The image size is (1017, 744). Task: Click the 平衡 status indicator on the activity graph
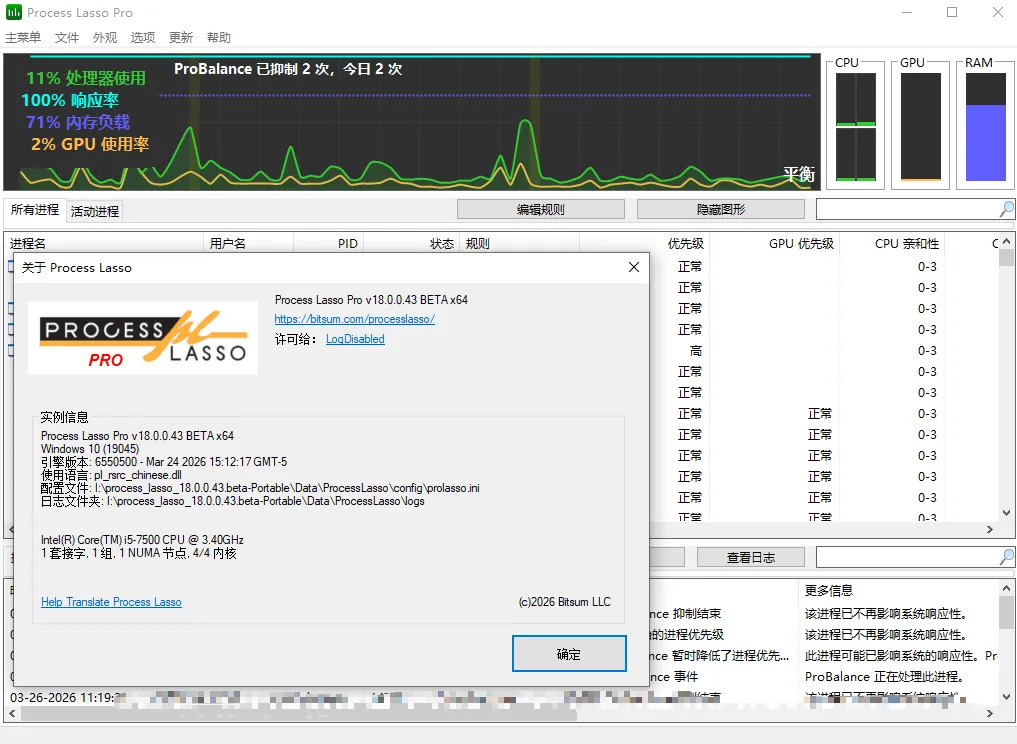[797, 174]
